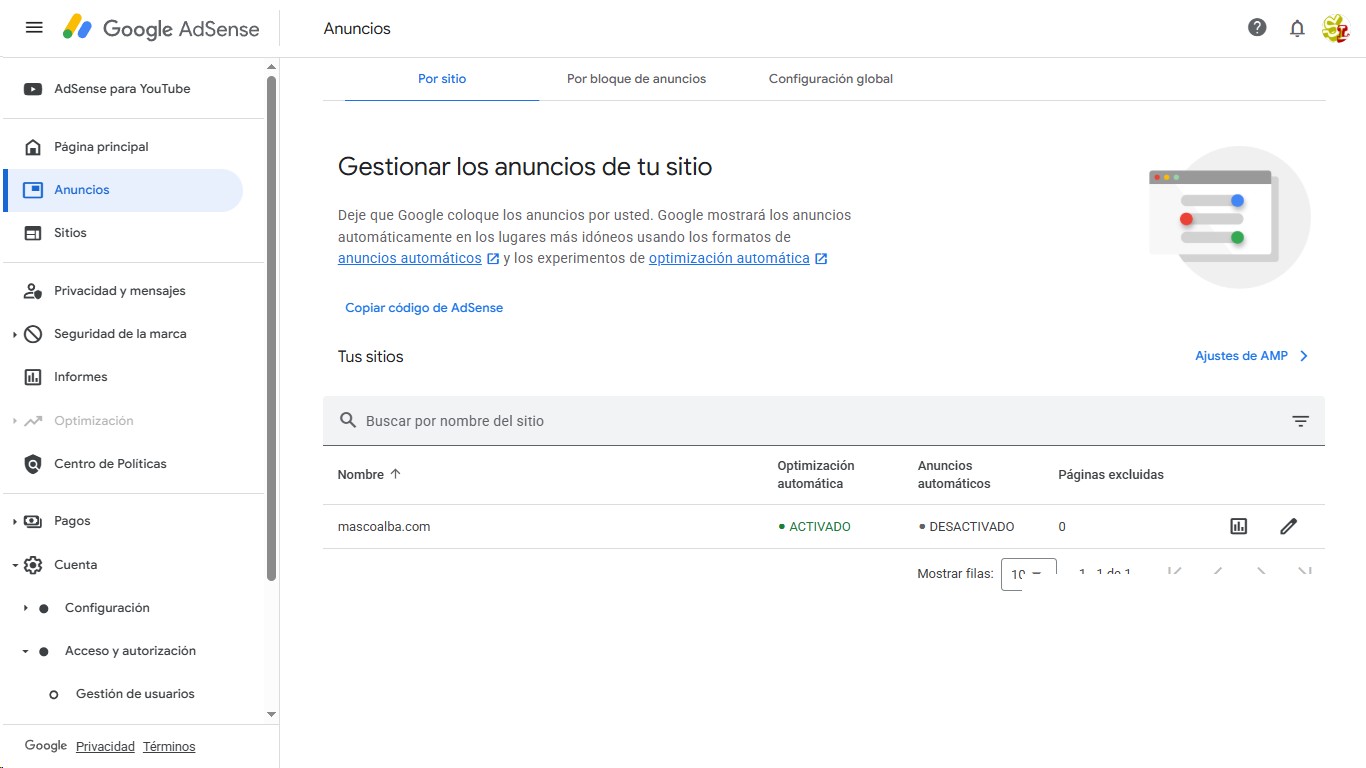1366x768 pixels.
Task: Collapse the Cuenta section arrow
Action: [15, 566]
